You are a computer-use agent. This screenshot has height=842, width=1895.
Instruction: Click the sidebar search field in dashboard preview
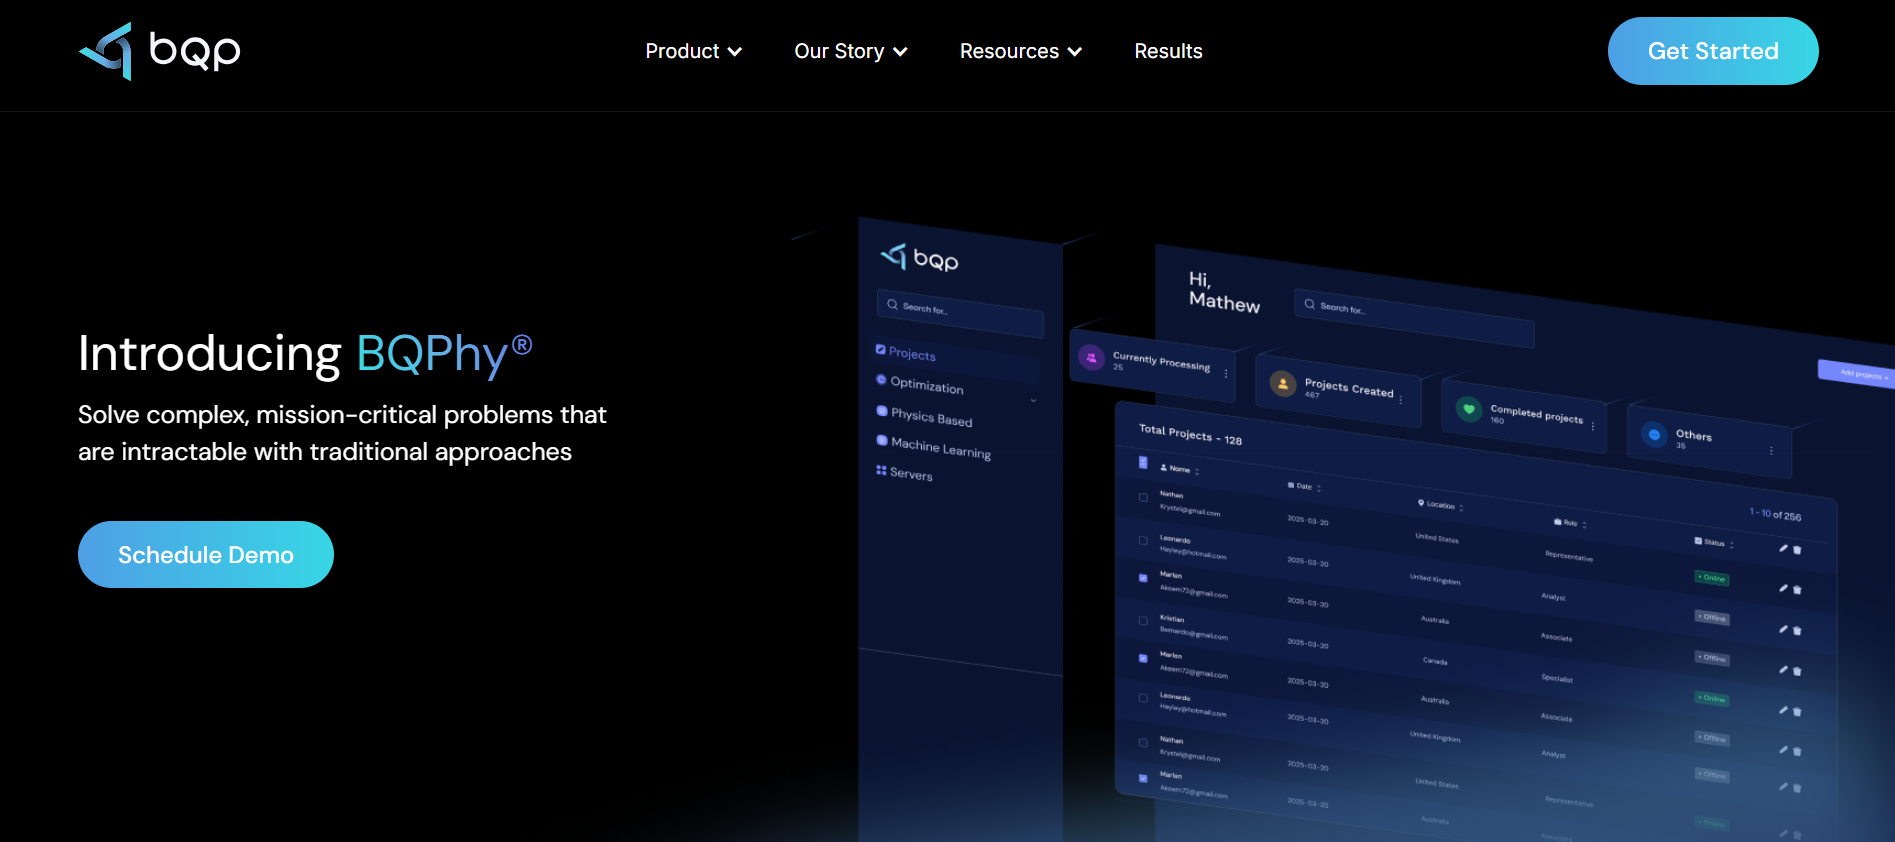point(960,313)
